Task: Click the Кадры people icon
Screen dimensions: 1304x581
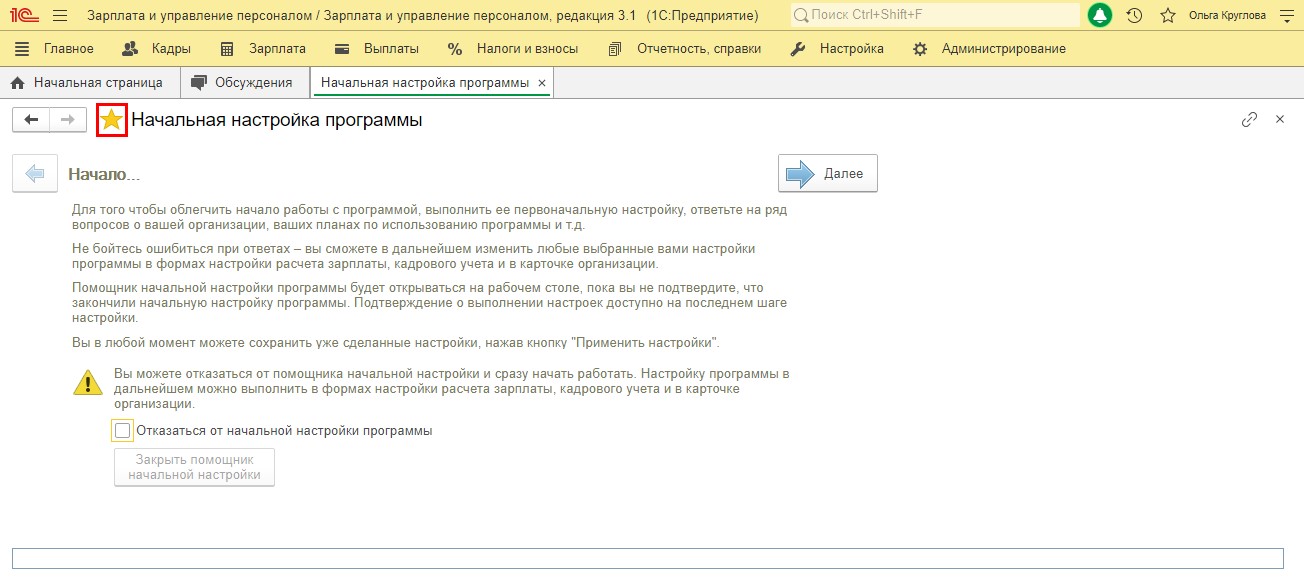Action: [129, 49]
